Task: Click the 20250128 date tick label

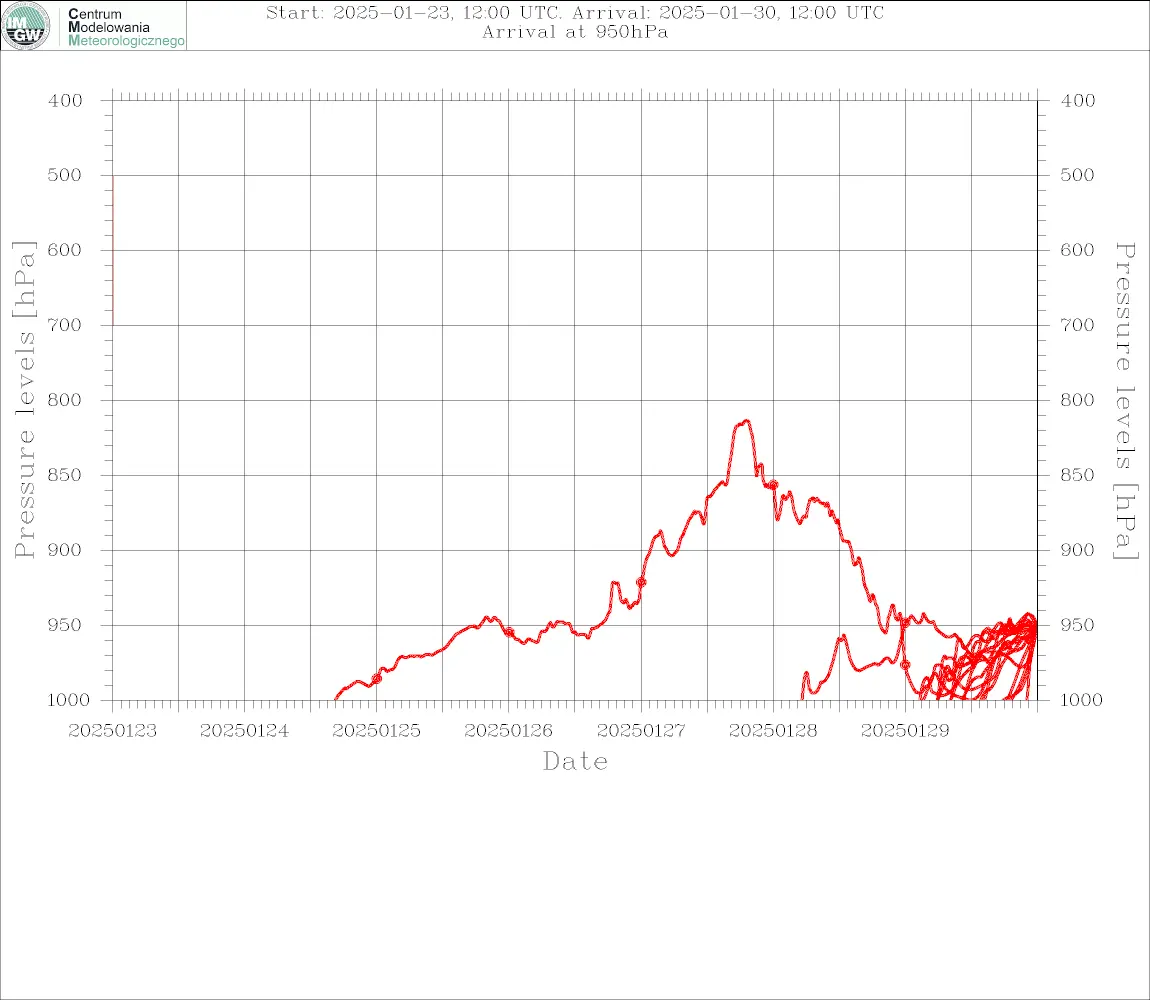Action: tap(773, 731)
